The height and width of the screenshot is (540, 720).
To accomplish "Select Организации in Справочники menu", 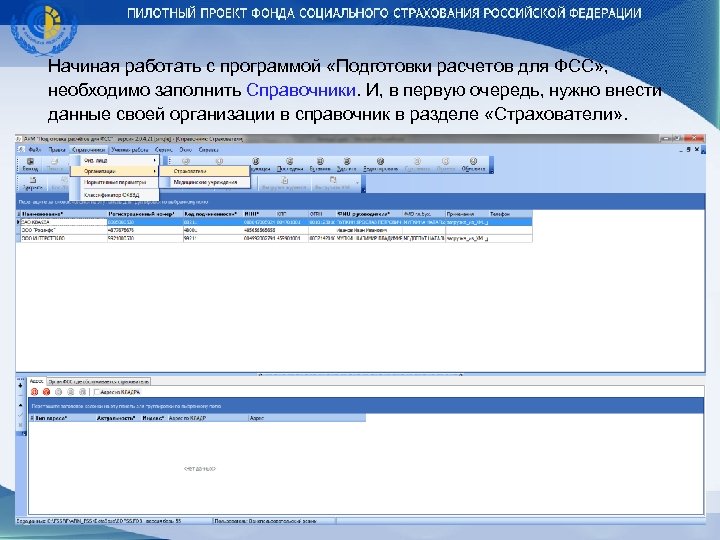I will point(114,171).
